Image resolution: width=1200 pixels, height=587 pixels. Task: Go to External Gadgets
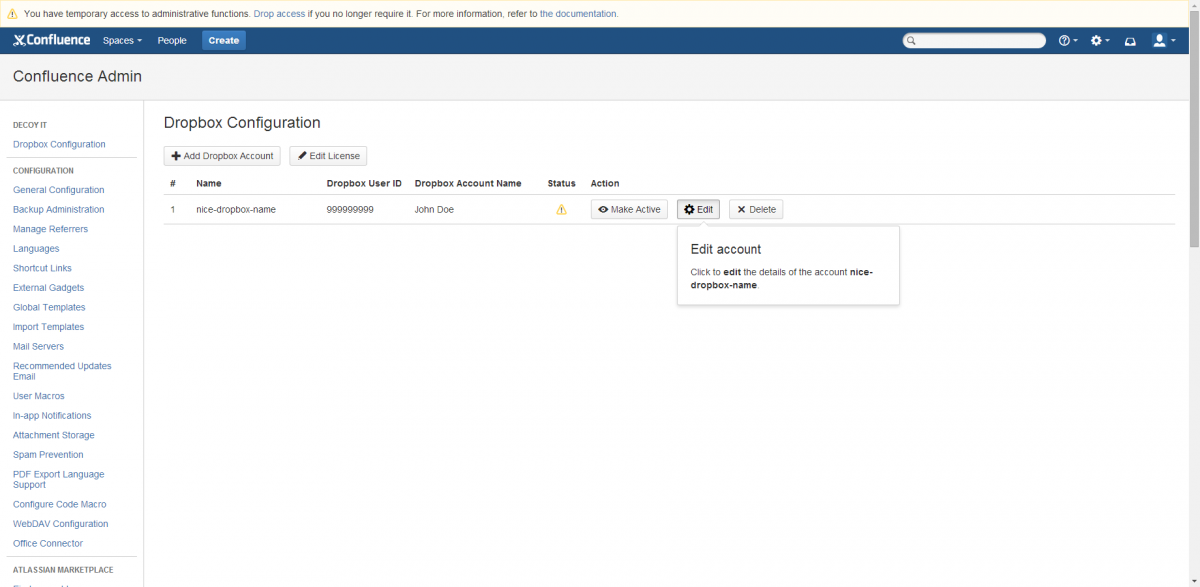[x=48, y=288]
